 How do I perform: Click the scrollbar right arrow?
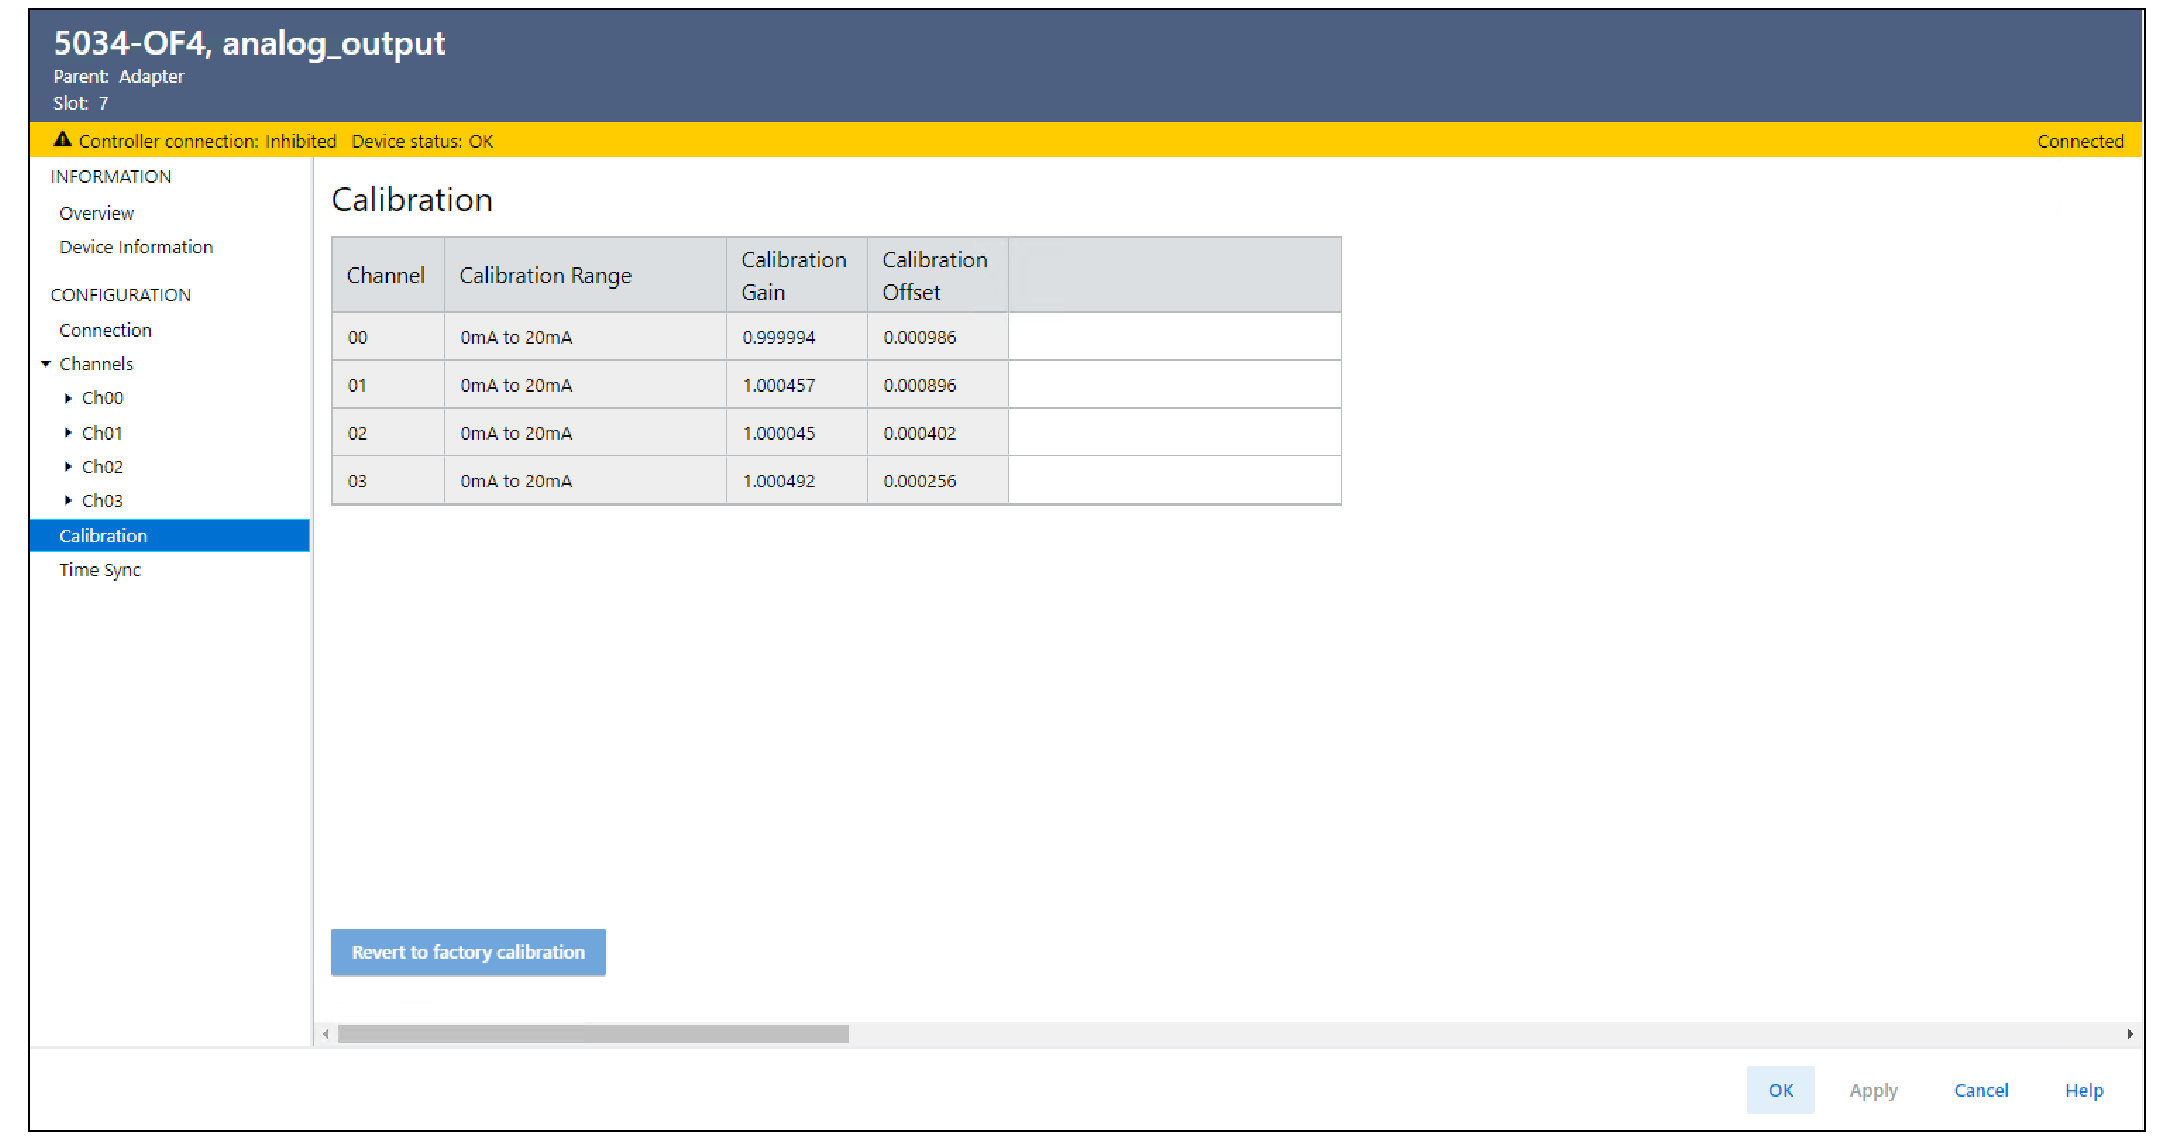coord(2130,1034)
